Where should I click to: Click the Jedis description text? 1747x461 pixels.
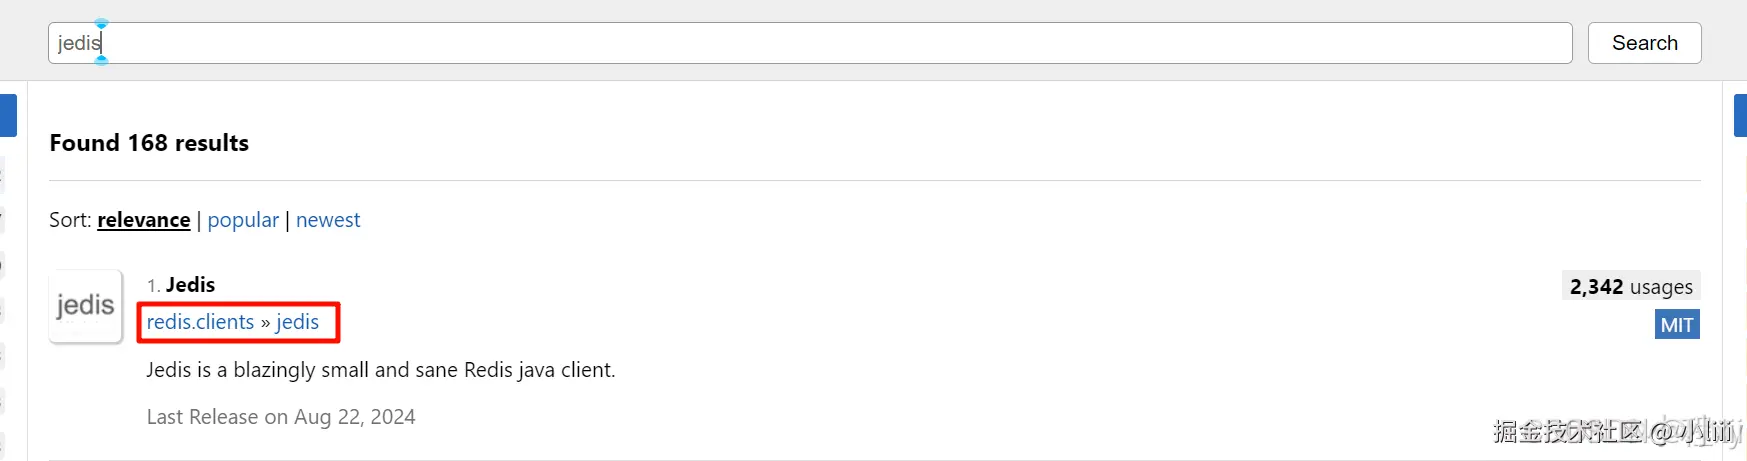coord(380,370)
